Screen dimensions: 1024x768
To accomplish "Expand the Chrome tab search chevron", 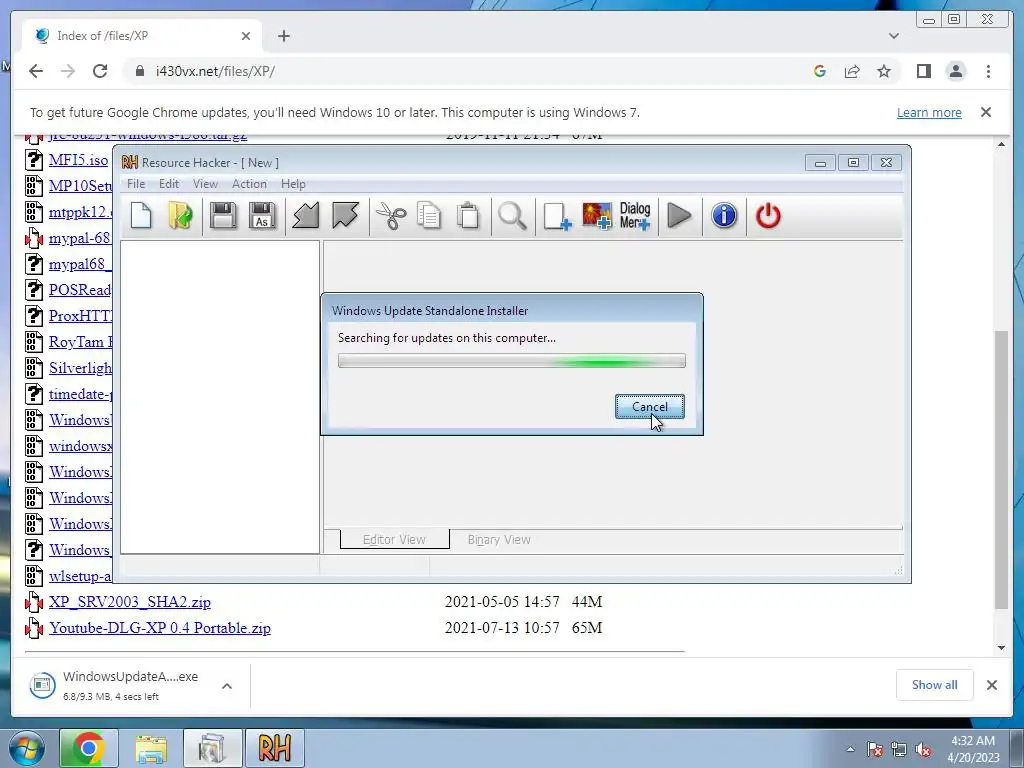I will coord(893,36).
